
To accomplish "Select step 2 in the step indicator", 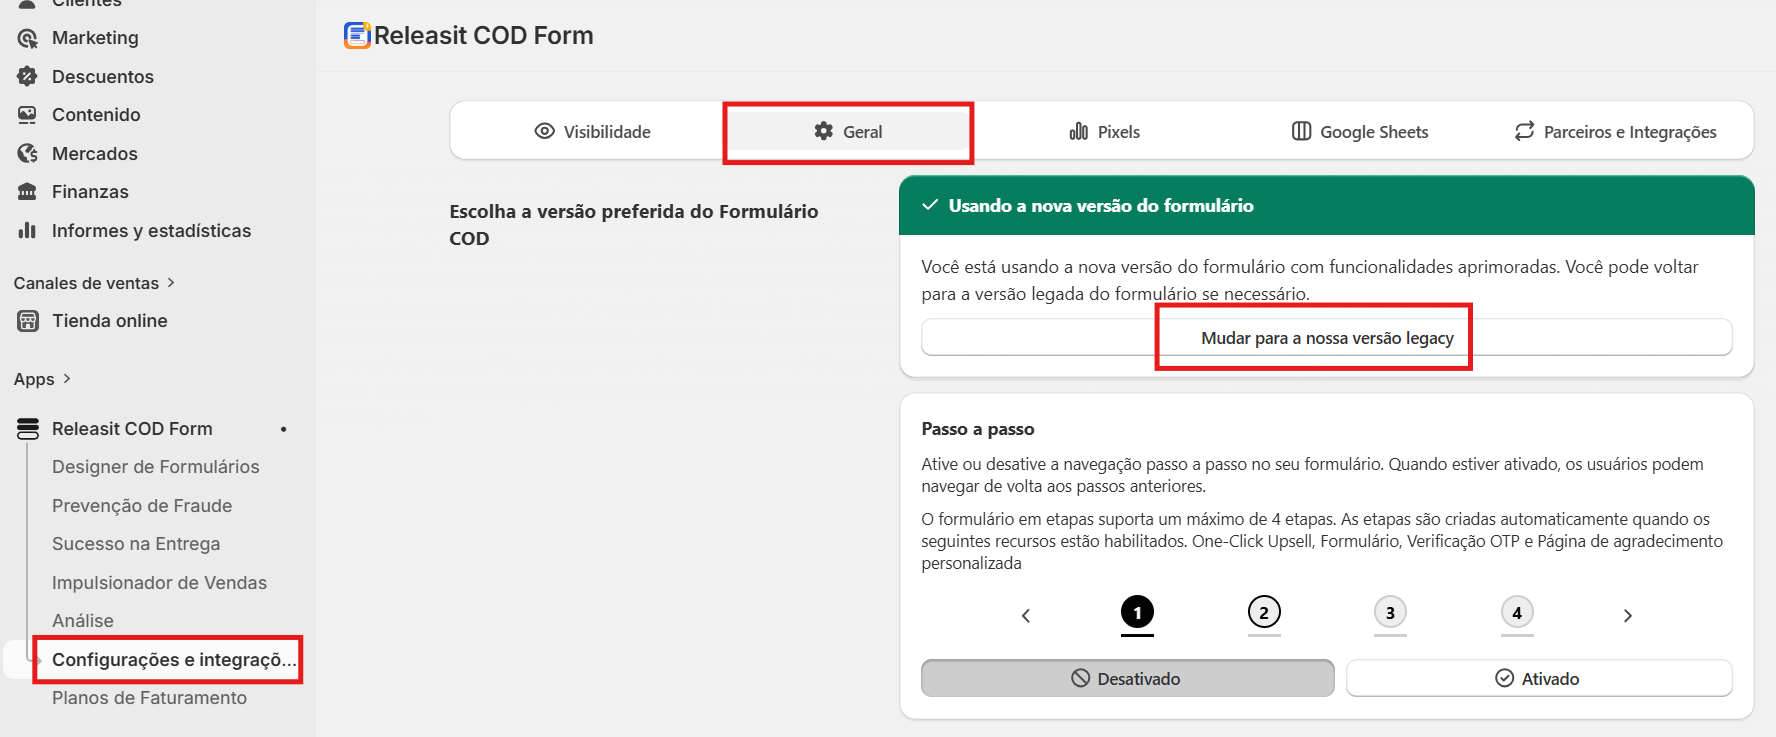I will pyautogui.click(x=1264, y=613).
